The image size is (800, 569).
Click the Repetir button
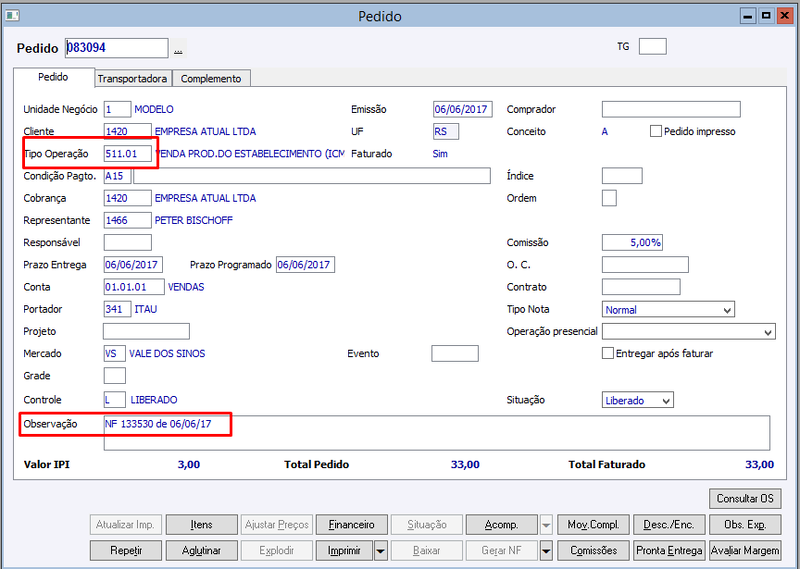[x=126, y=551]
